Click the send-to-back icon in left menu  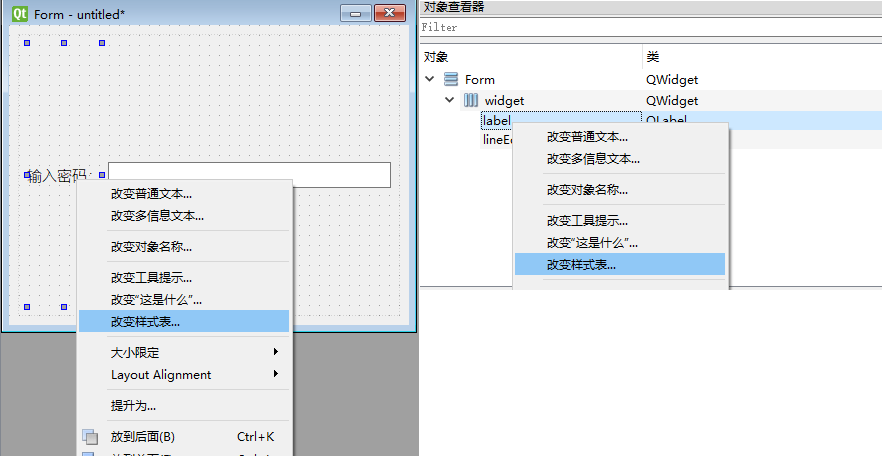(90, 437)
